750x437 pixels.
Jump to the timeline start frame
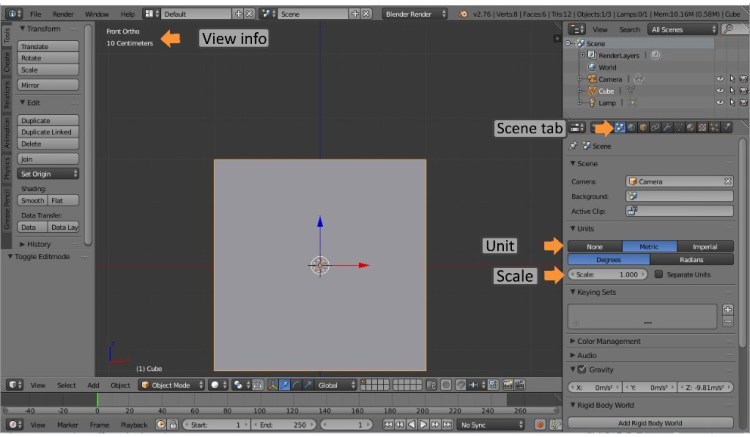coord(388,425)
